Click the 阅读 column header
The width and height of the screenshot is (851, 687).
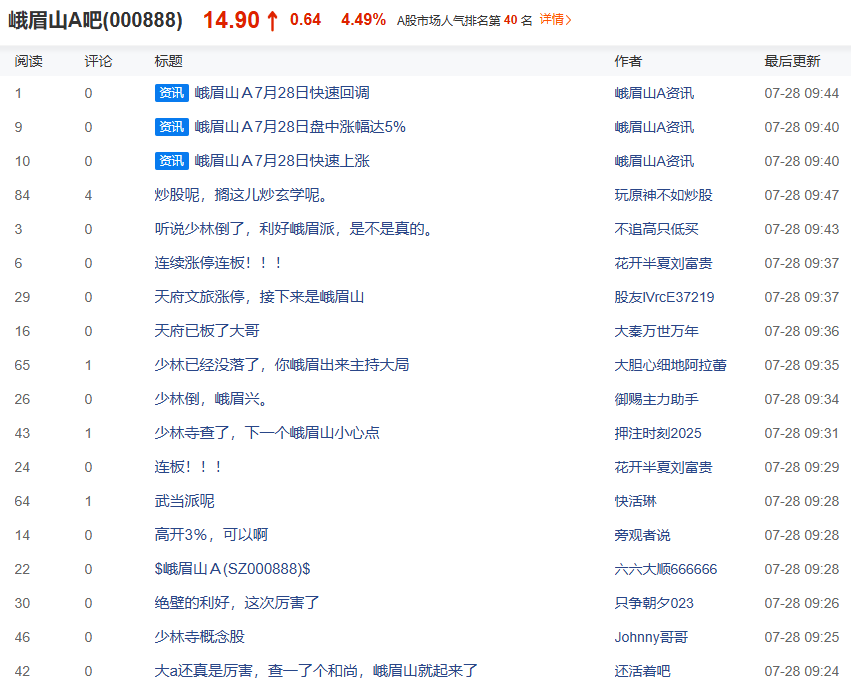[x=28, y=61]
